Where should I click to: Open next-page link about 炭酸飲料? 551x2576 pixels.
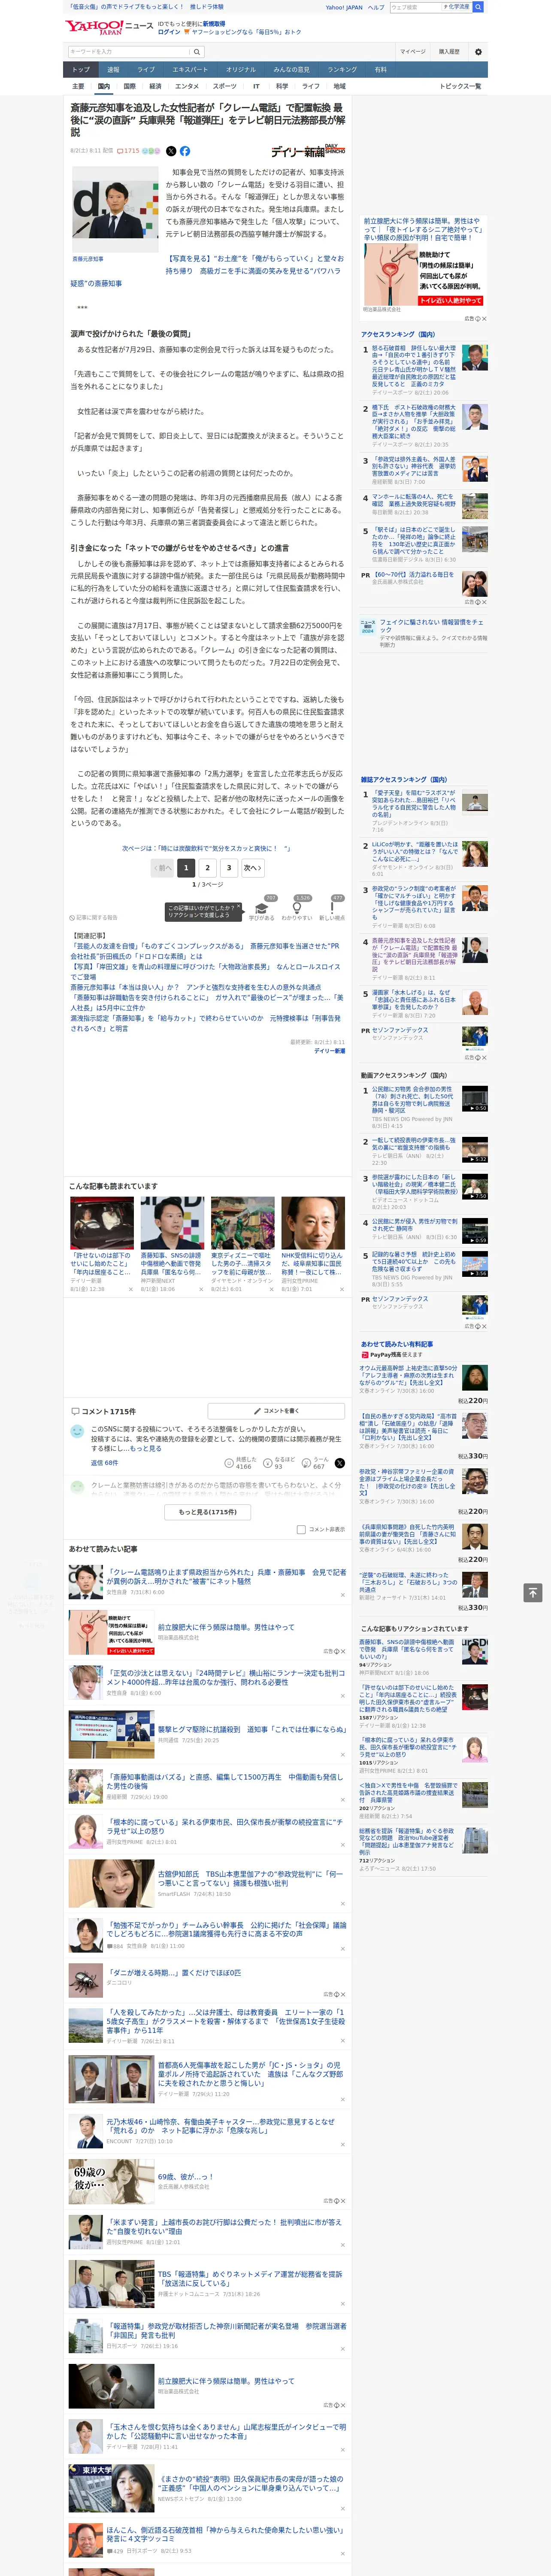tap(206, 847)
